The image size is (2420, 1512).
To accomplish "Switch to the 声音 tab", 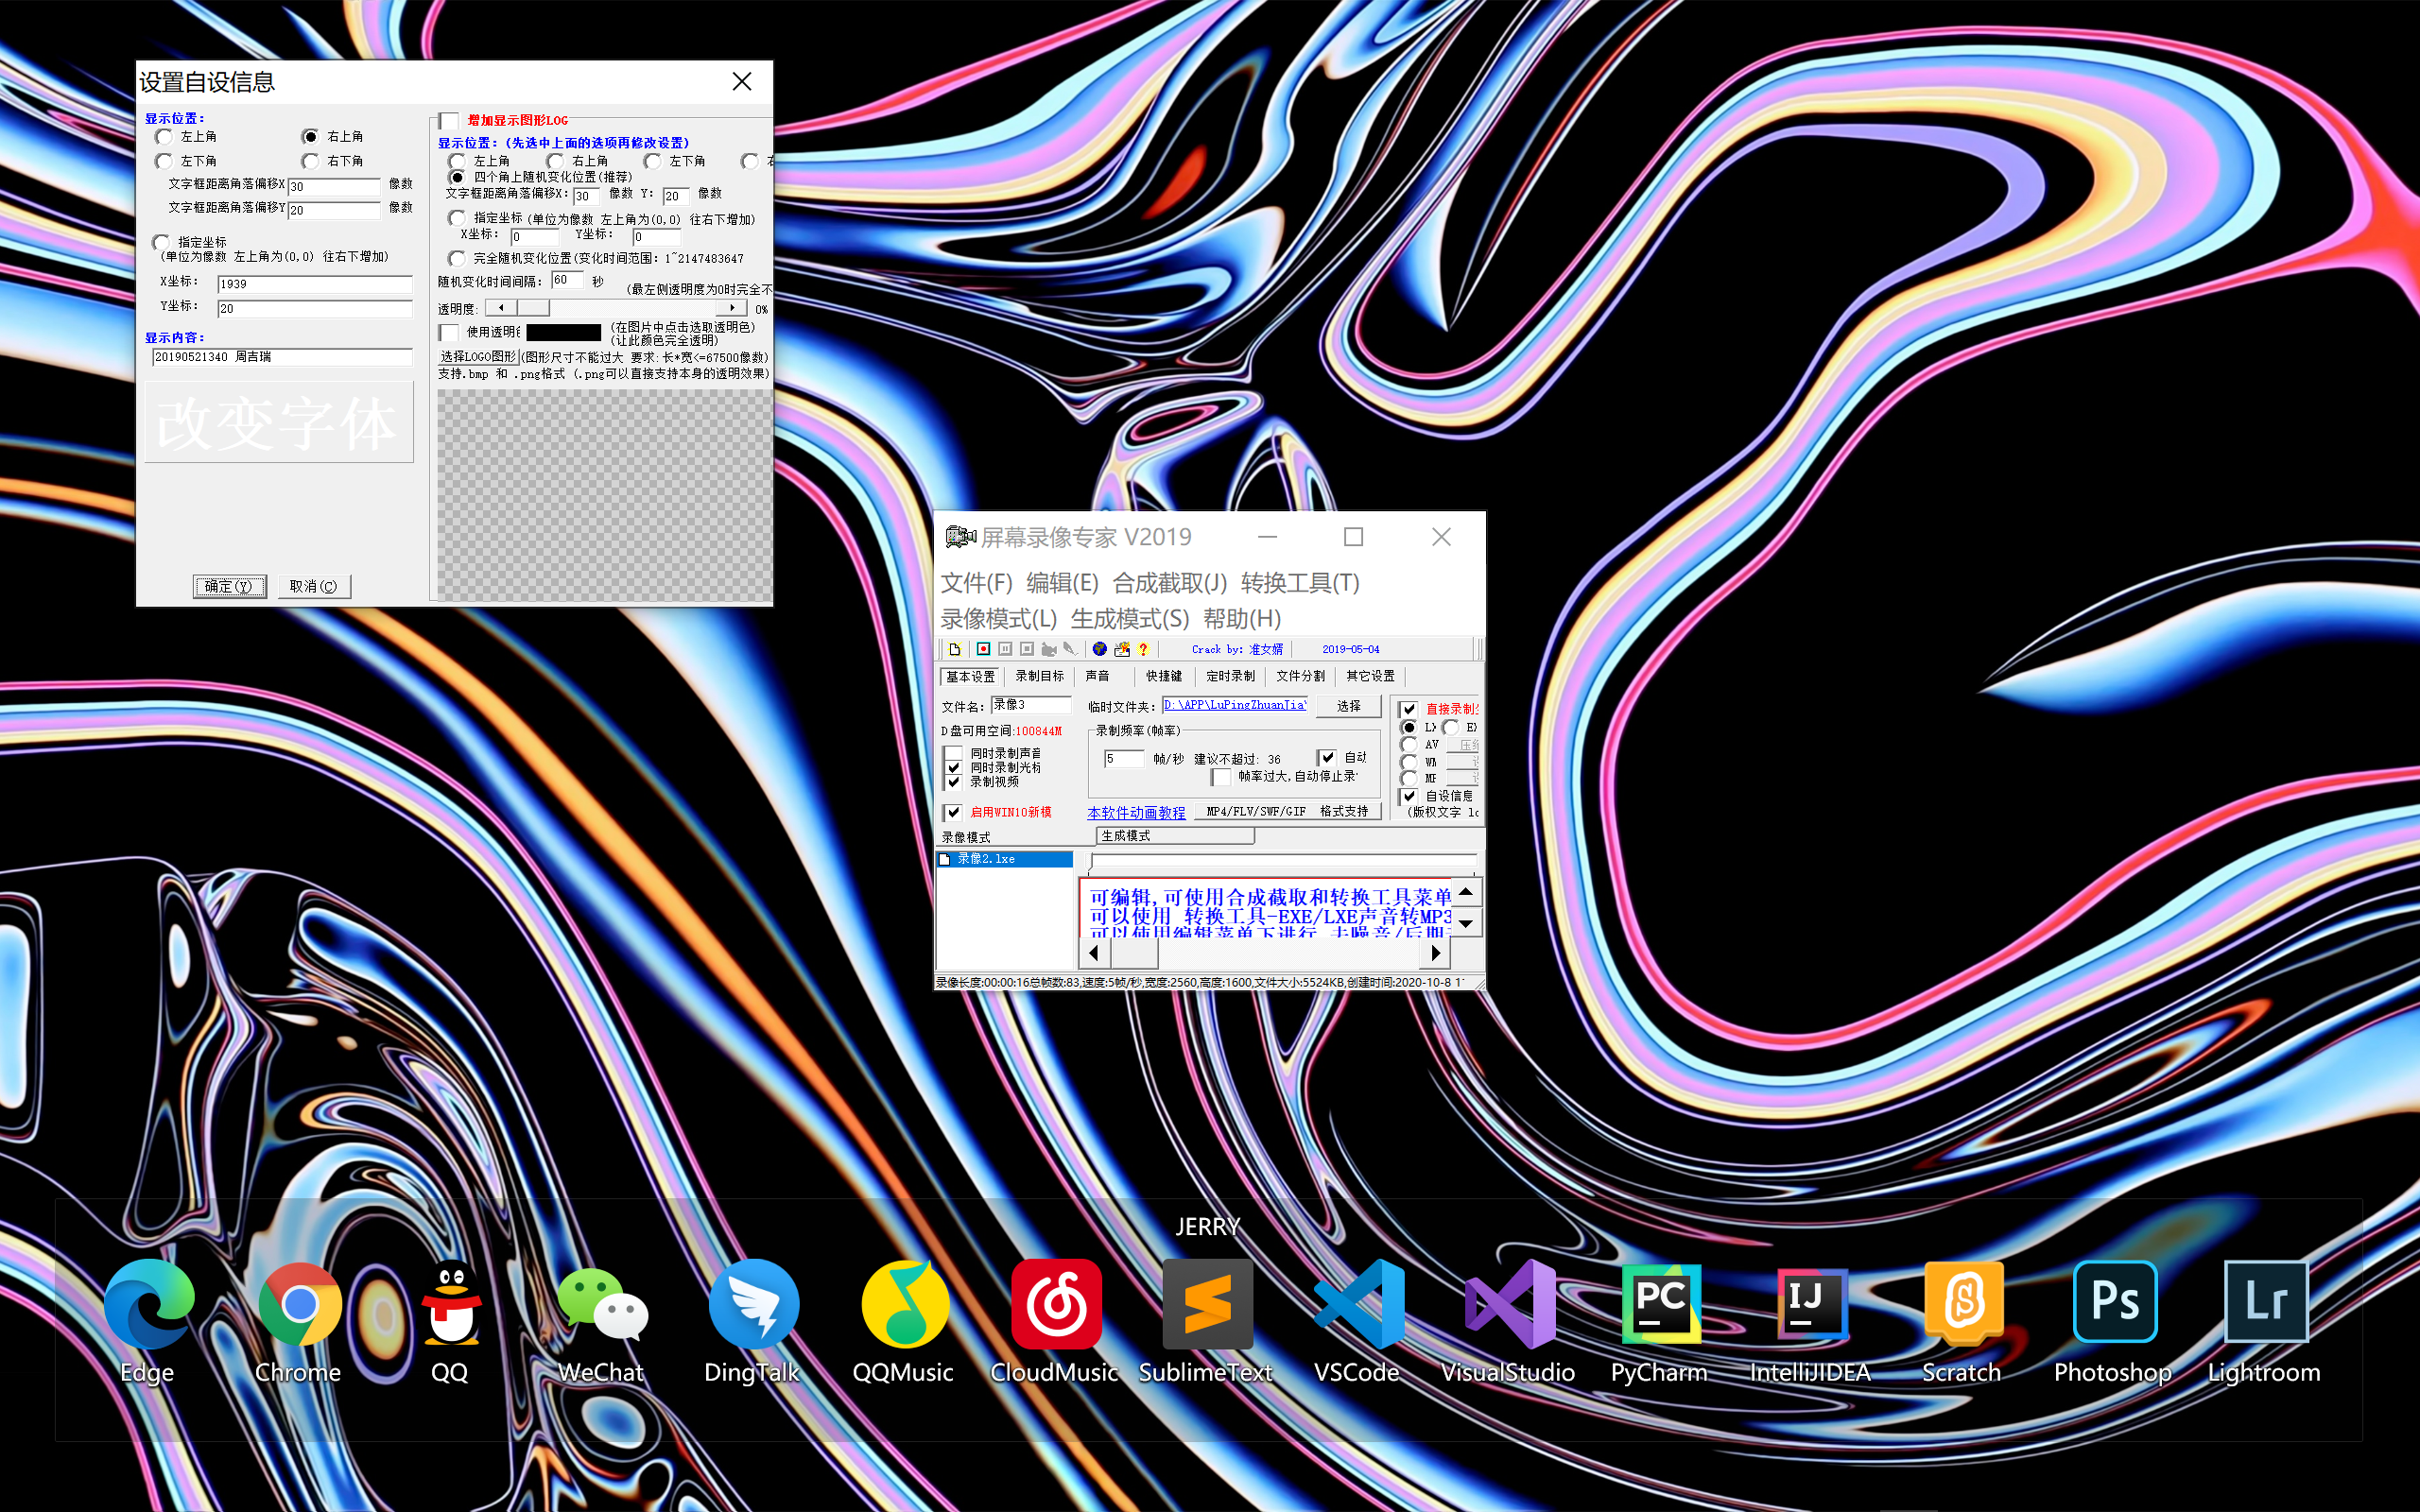I will (1097, 677).
